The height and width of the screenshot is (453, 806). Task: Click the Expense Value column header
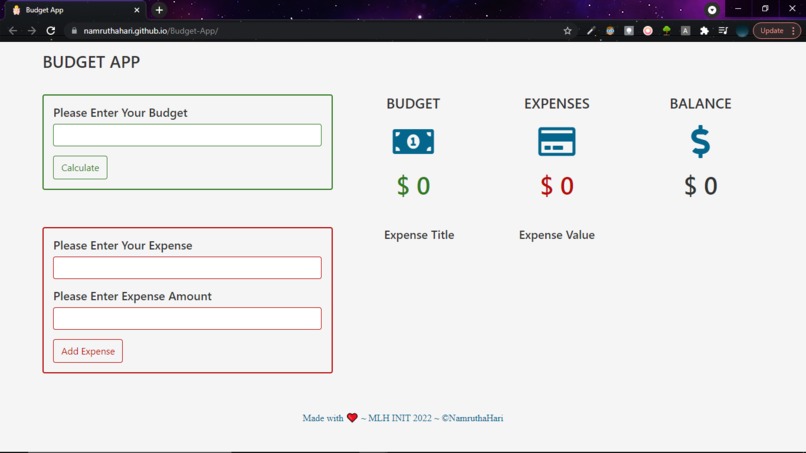click(x=557, y=235)
